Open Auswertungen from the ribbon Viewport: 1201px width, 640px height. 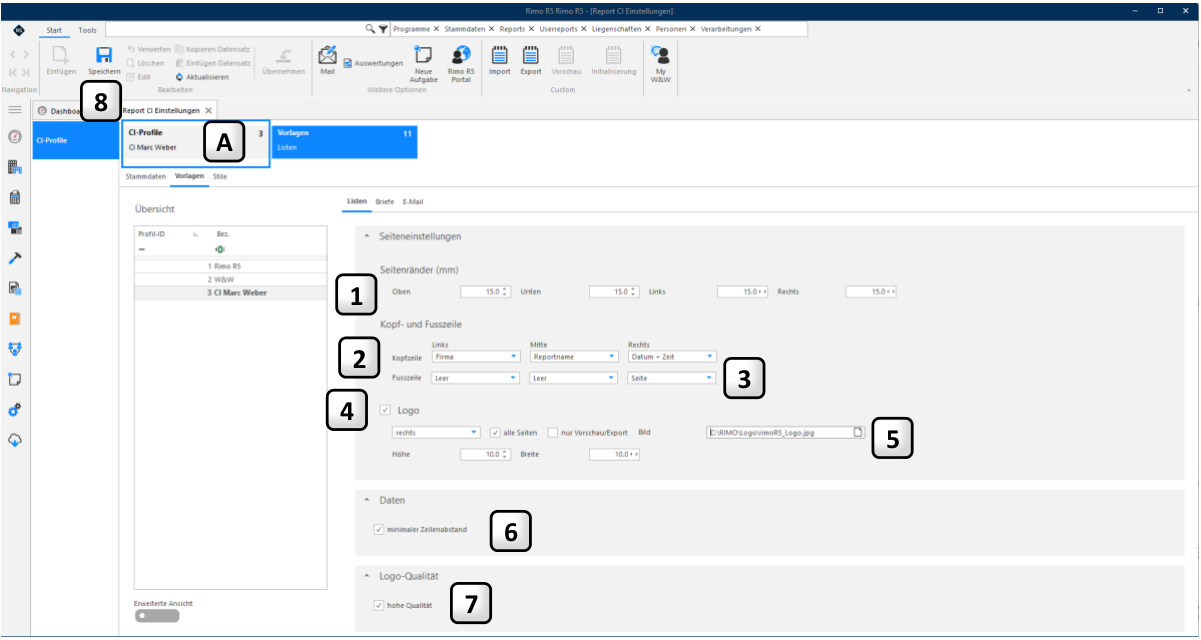(x=373, y=63)
